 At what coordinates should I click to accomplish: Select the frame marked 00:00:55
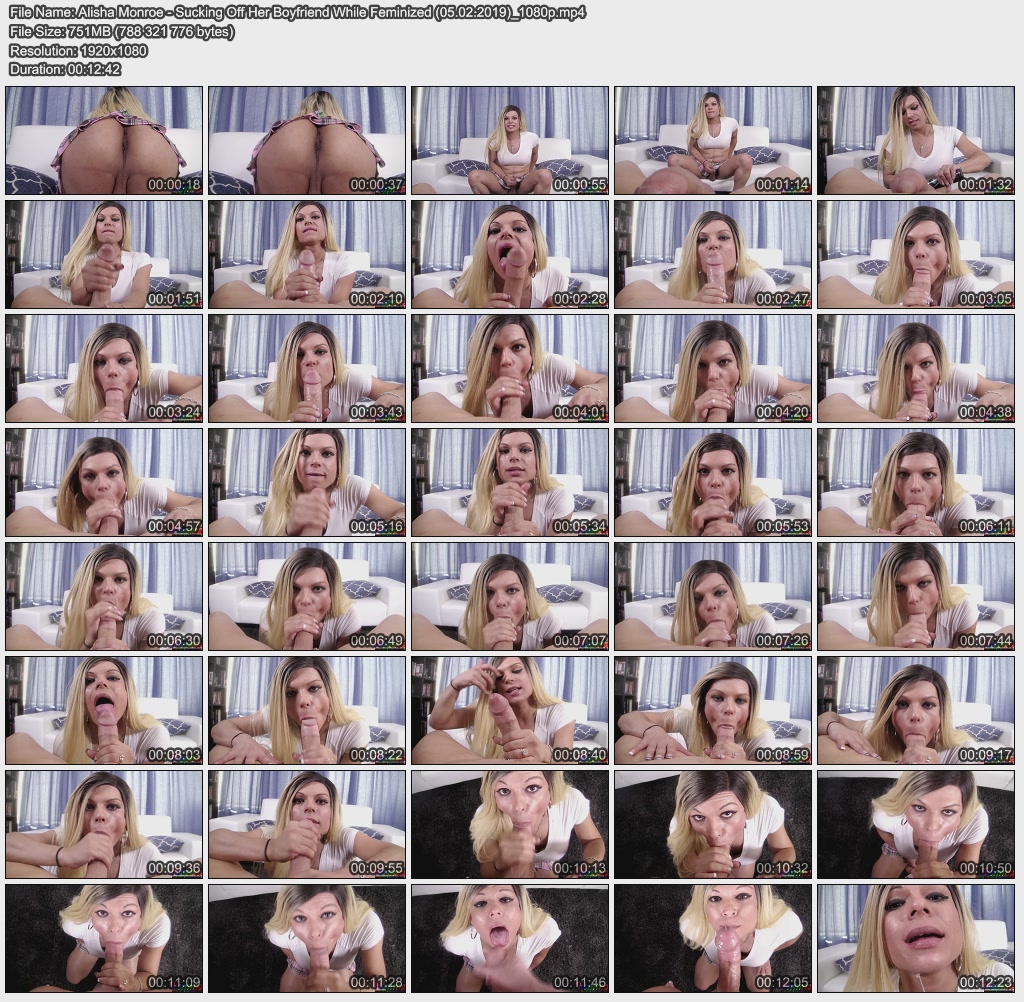pos(509,140)
